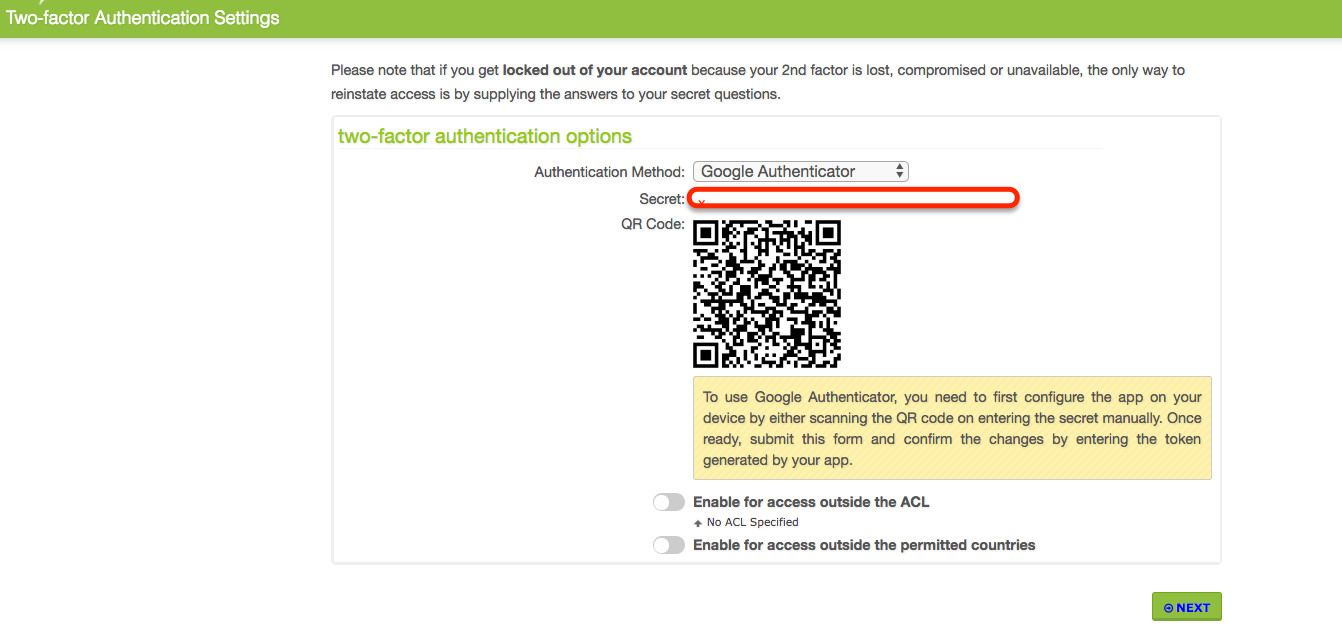Click 'Enable for access outside the permitted countries' label

864,545
